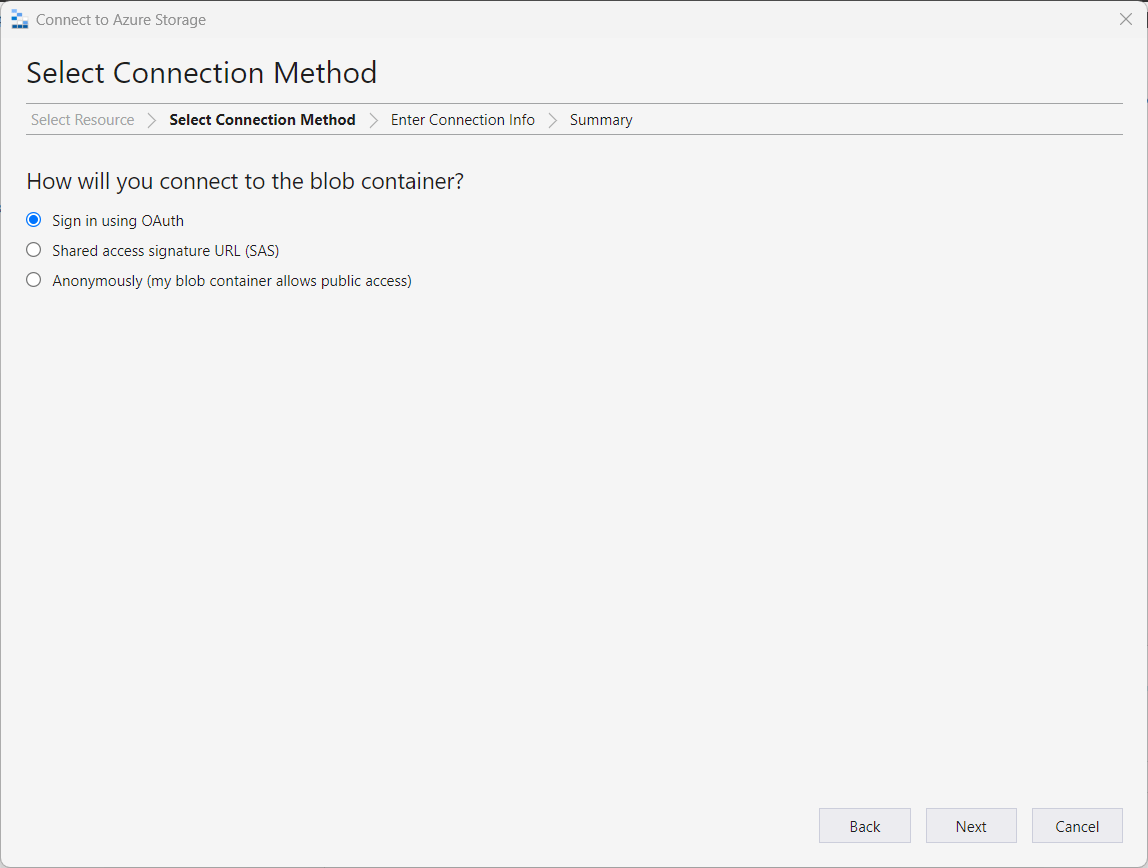Click the chevron before the Summary step
The width and height of the screenshot is (1148, 868).
pos(552,120)
